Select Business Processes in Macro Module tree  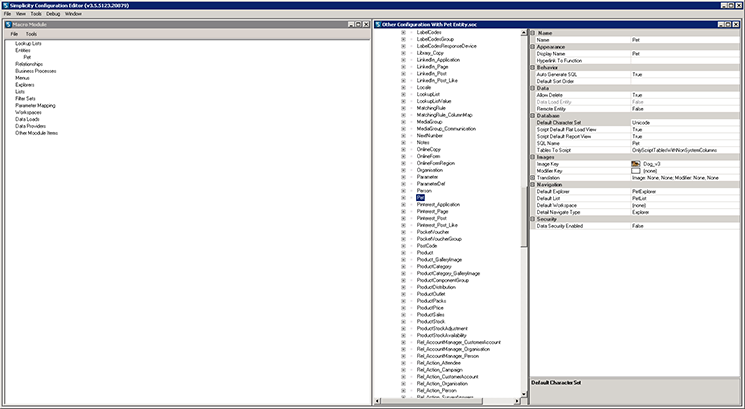pyautogui.click(x=36, y=71)
